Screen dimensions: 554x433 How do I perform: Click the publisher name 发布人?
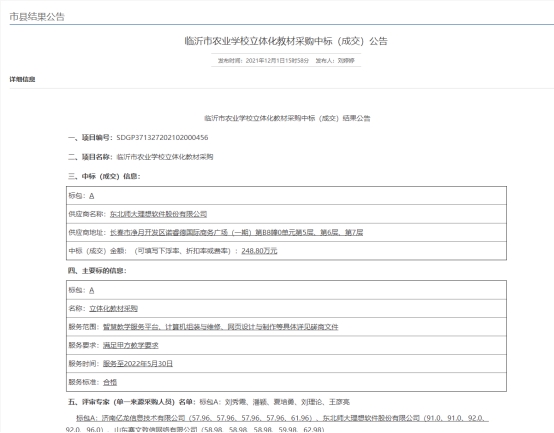(x=335, y=60)
